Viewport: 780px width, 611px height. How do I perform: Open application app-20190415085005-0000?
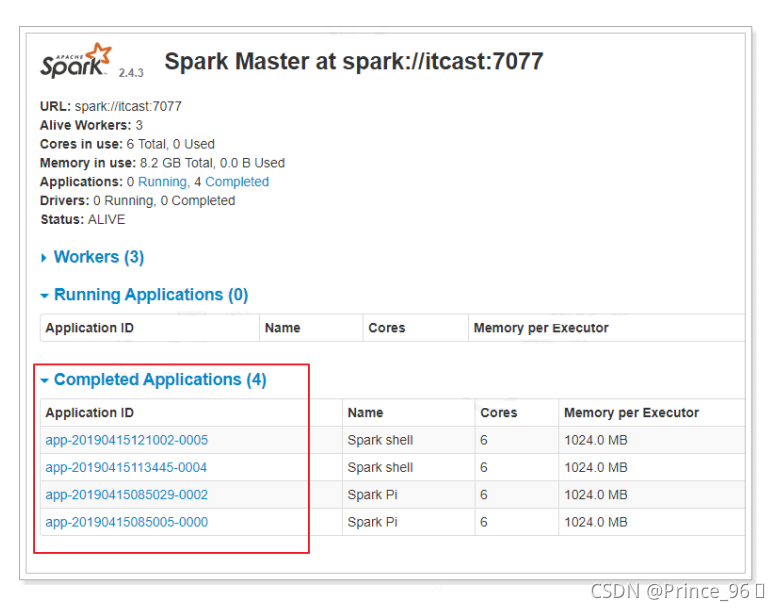click(x=127, y=522)
